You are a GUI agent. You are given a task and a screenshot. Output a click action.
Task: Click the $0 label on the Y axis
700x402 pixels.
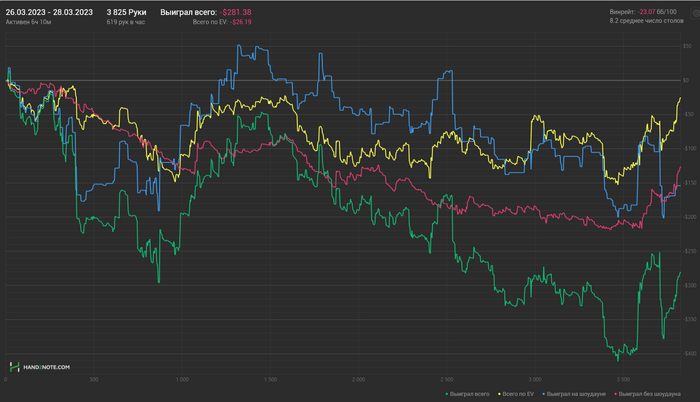[686, 80]
